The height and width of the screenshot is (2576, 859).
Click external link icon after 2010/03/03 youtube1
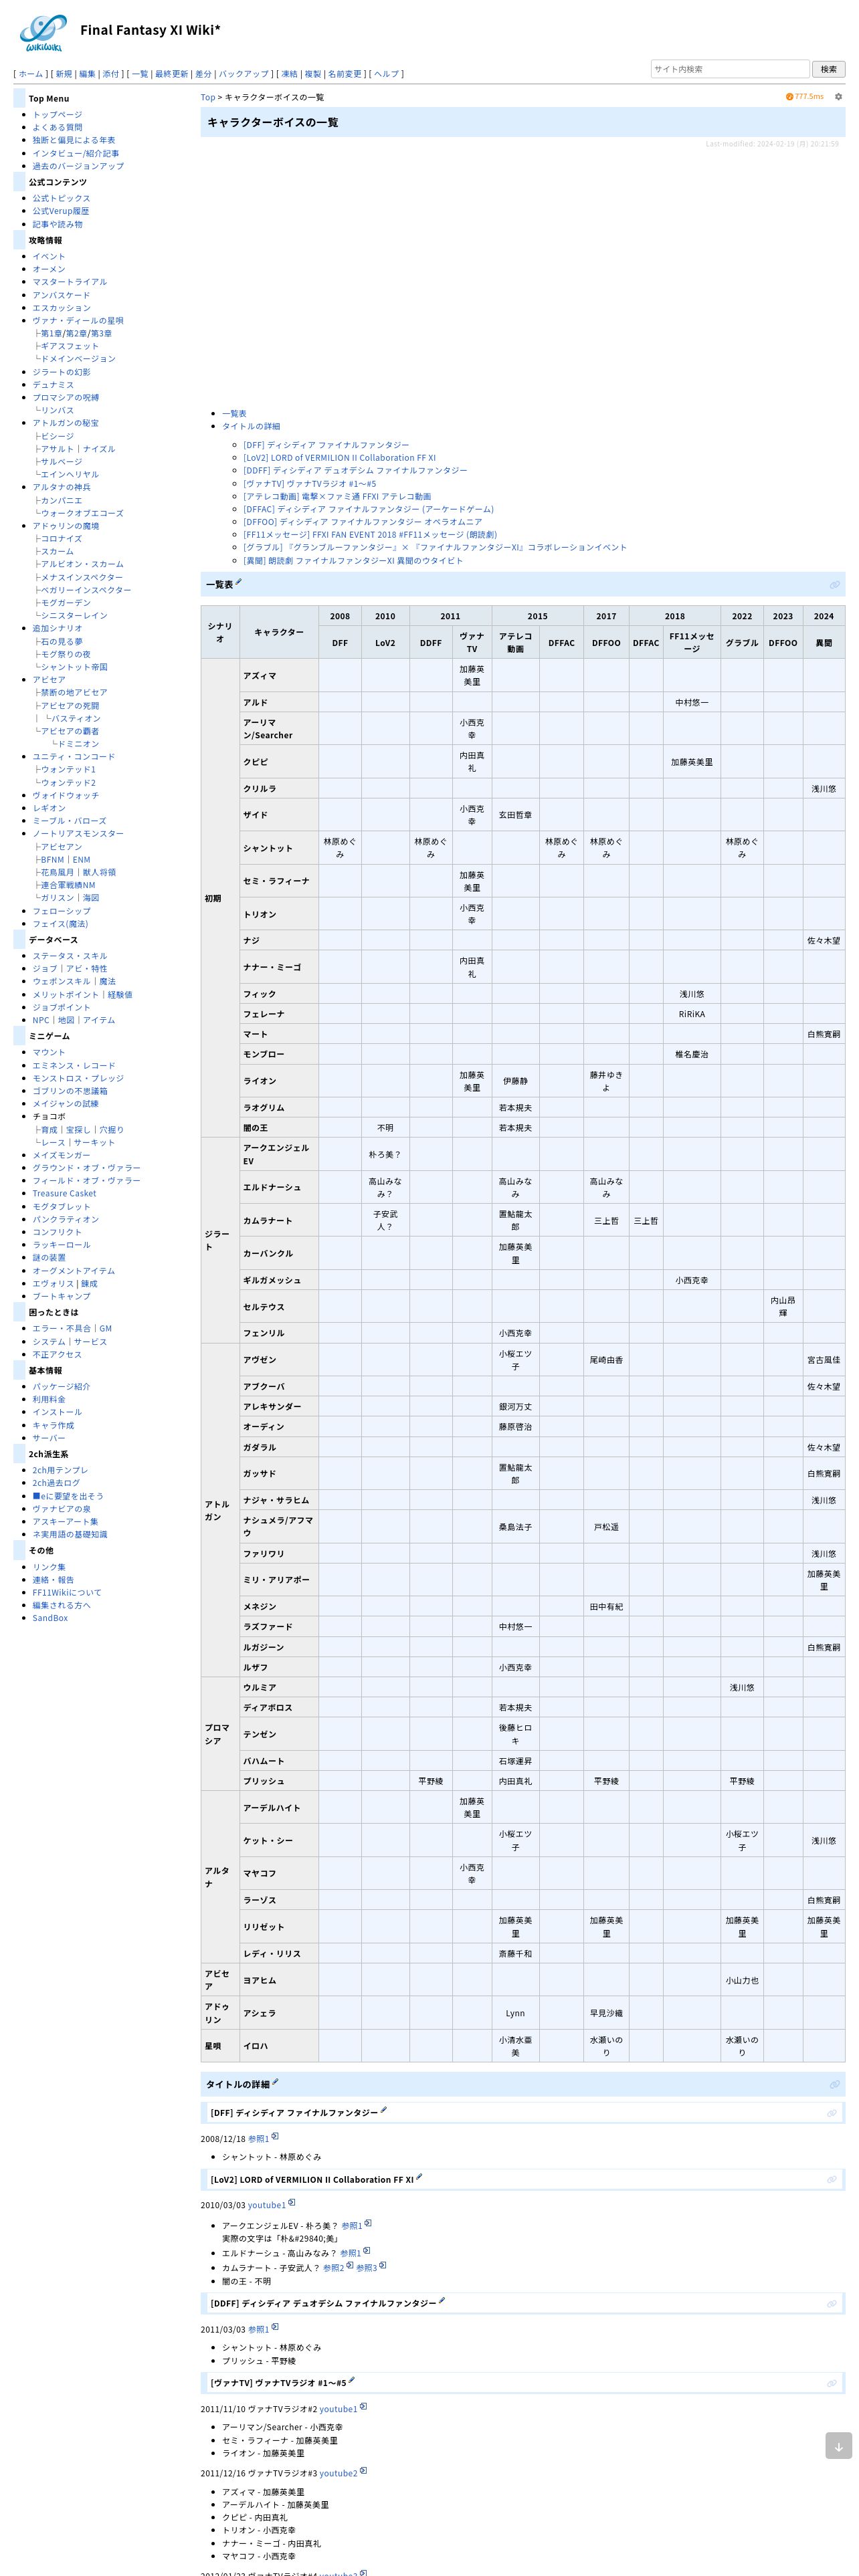coord(292,2203)
